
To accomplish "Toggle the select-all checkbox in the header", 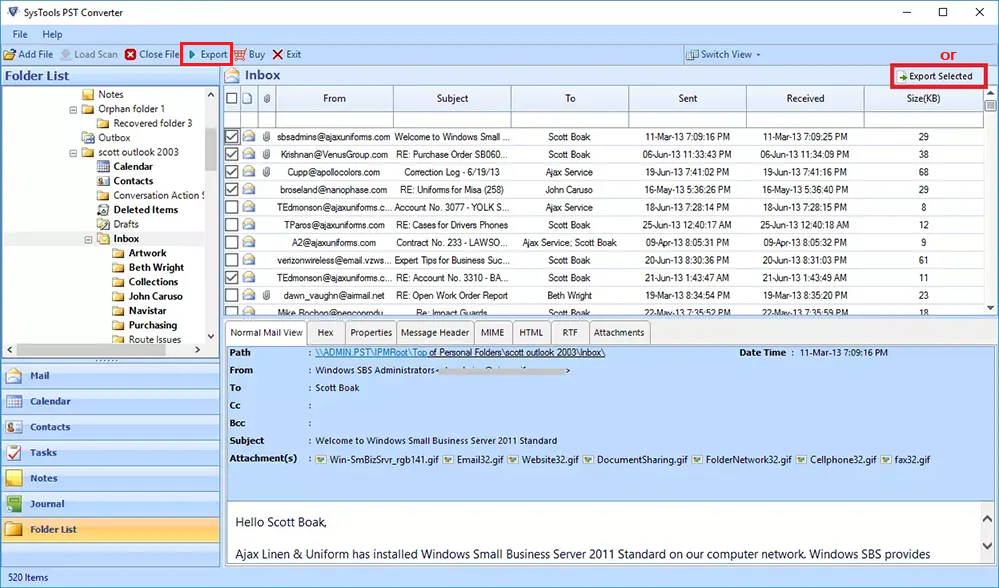I will click(232, 99).
